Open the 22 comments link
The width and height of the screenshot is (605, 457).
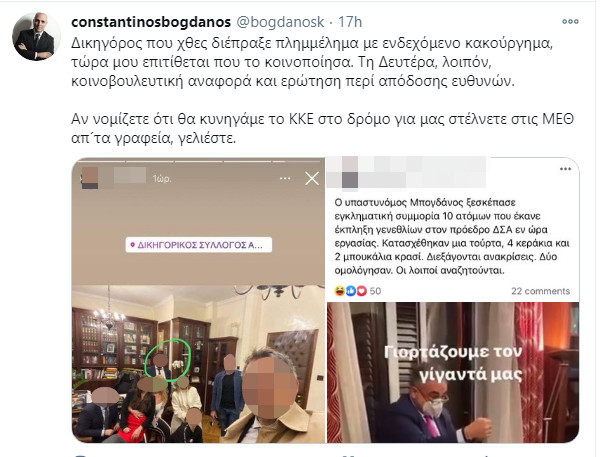coord(540,291)
